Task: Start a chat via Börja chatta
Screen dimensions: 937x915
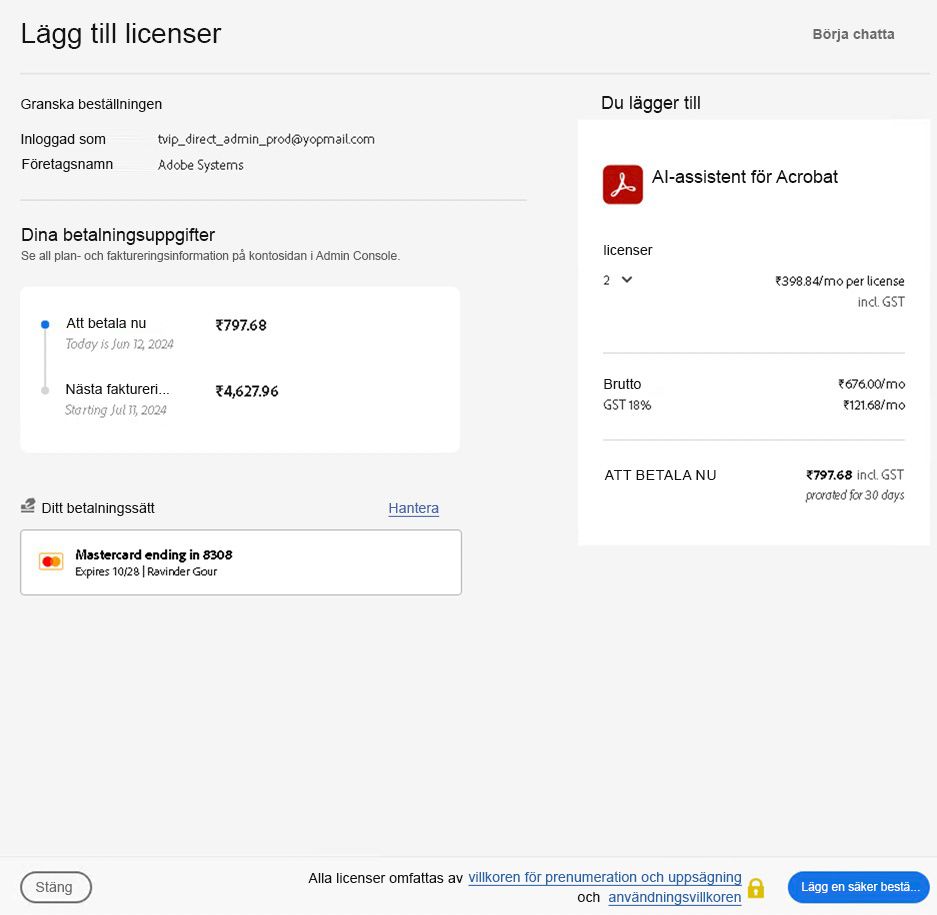Action: coord(853,33)
